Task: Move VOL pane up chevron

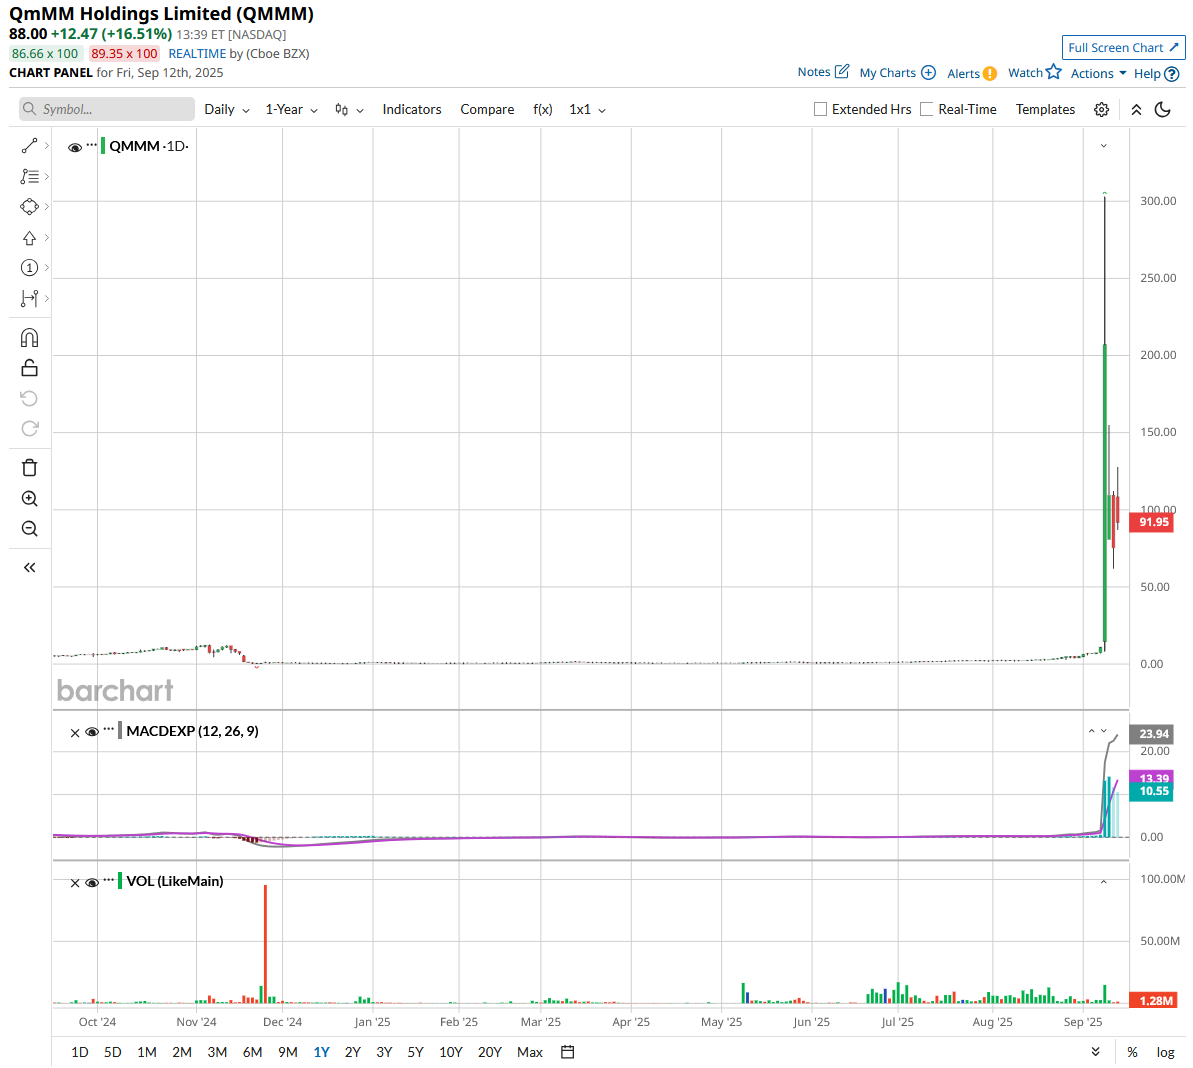Action: click(1104, 882)
